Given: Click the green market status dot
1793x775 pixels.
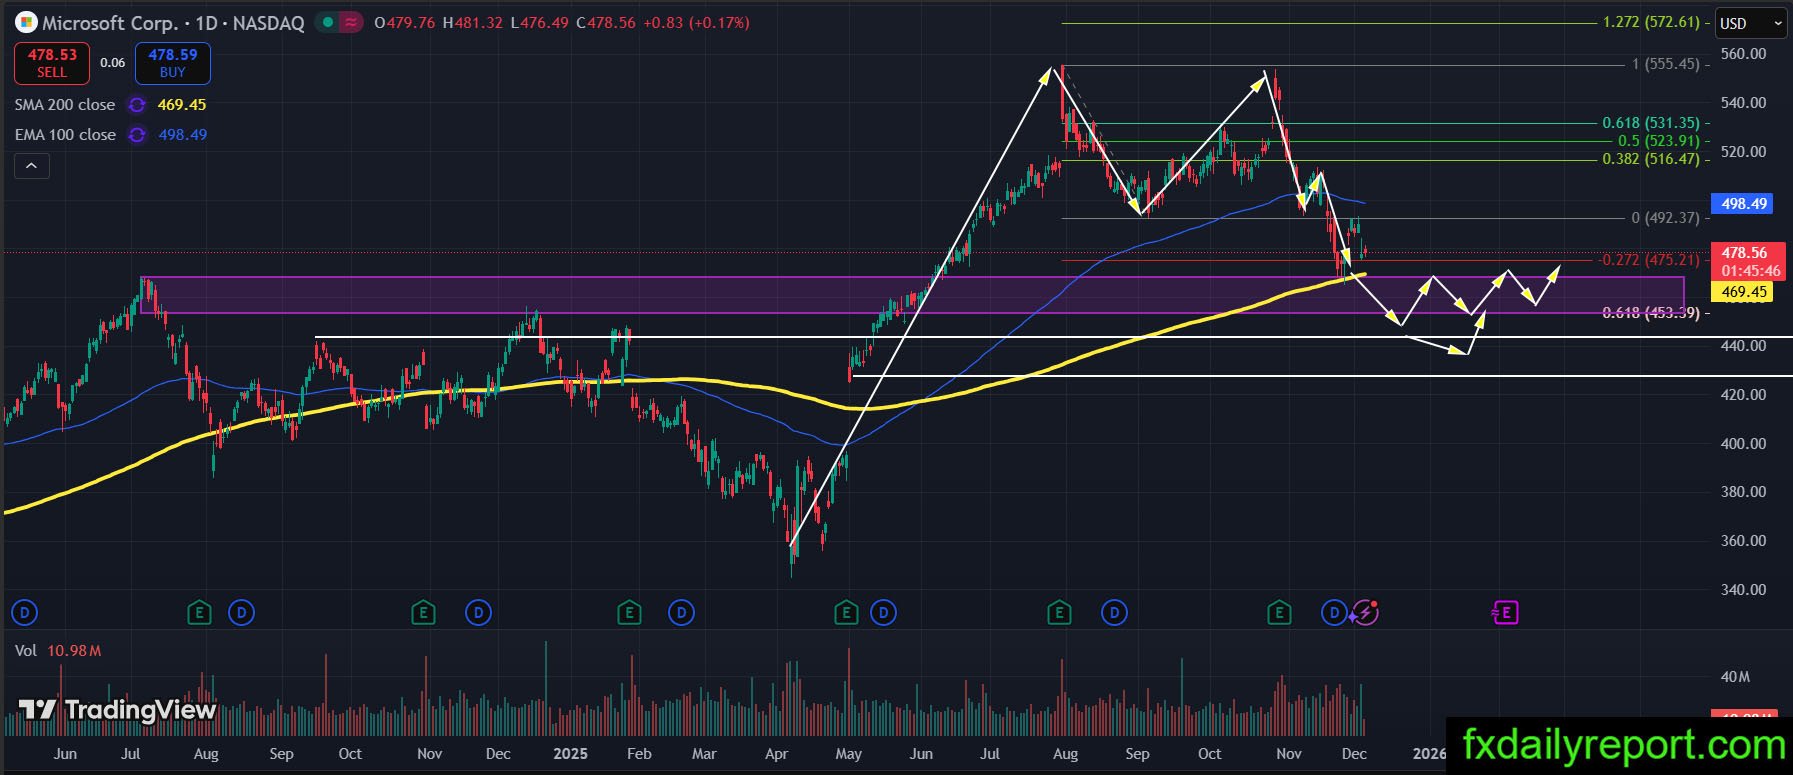Looking at the screenshot, I should tap(327, 22).
